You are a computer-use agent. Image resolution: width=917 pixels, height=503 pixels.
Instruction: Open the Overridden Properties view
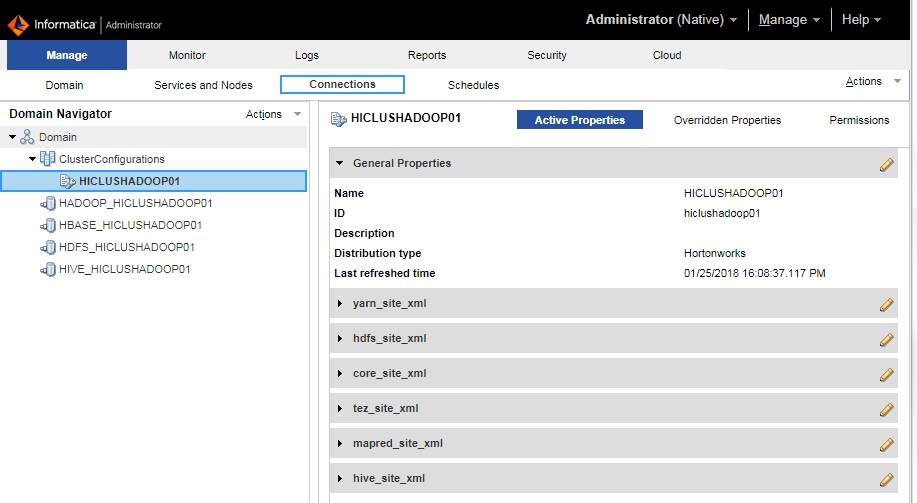[727, 120]
